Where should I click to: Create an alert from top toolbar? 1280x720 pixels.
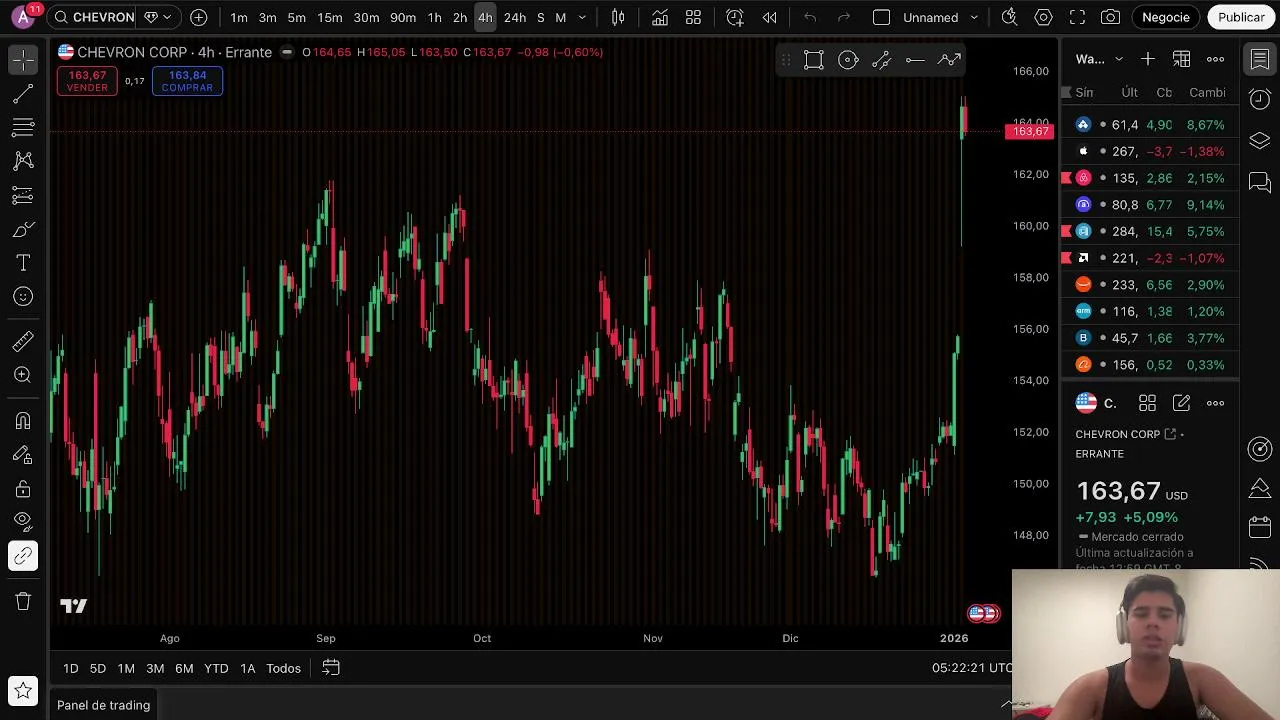(x=735, y=17)
